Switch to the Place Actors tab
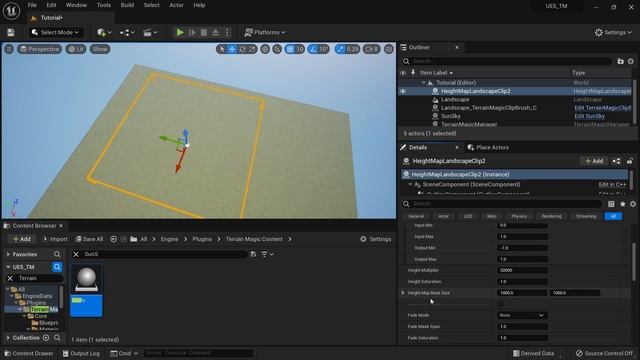Screen dimensions: 640x360 pos(488,147)
